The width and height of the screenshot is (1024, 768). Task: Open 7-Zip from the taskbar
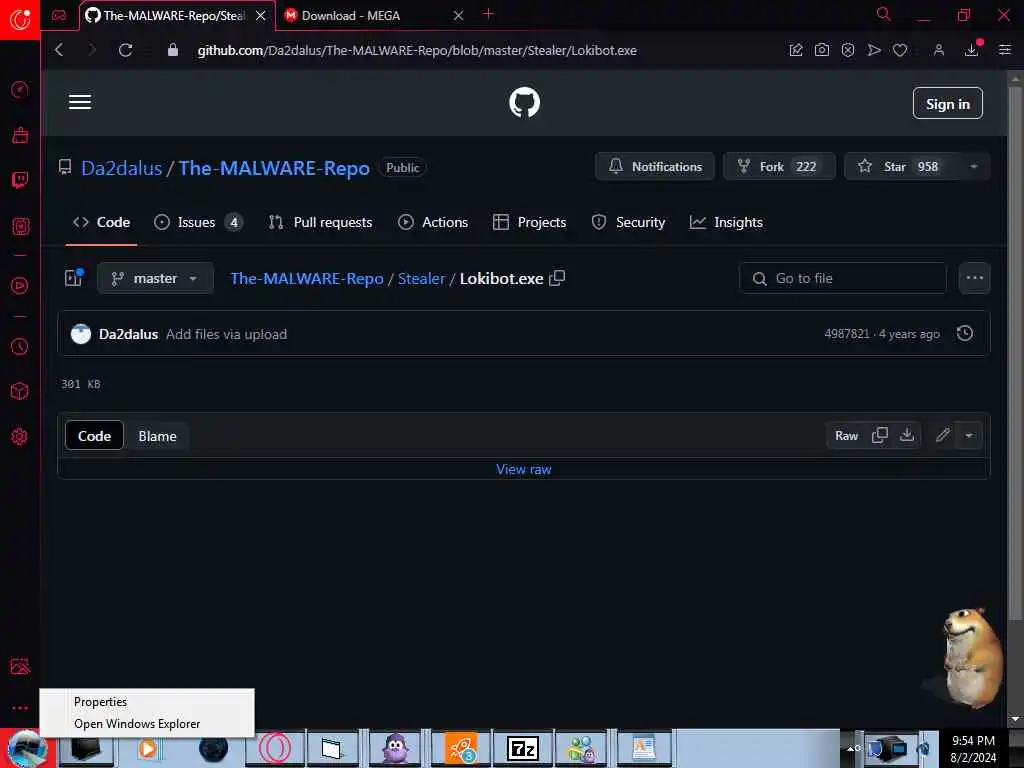[x=522, y=748]
